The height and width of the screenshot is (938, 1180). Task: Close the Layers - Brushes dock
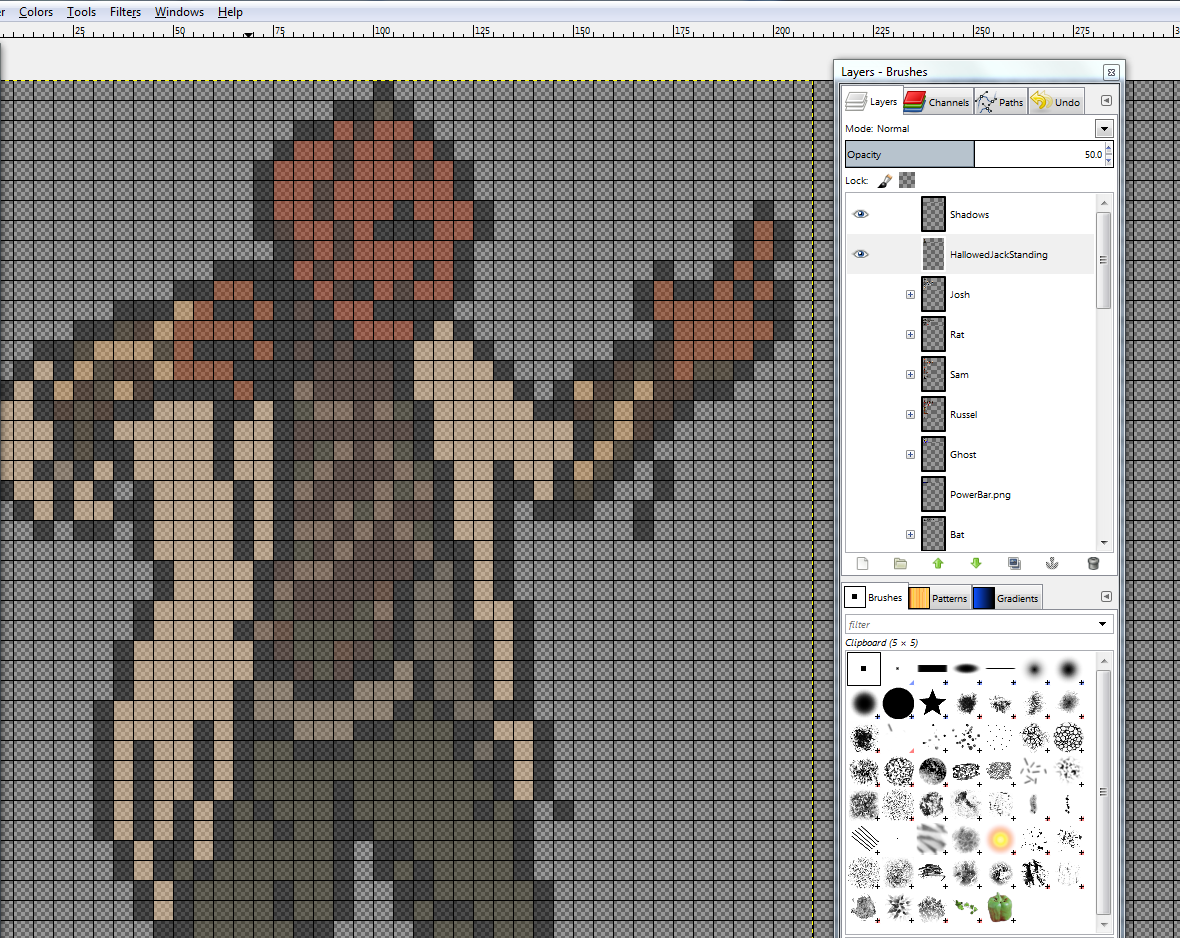1111,72
